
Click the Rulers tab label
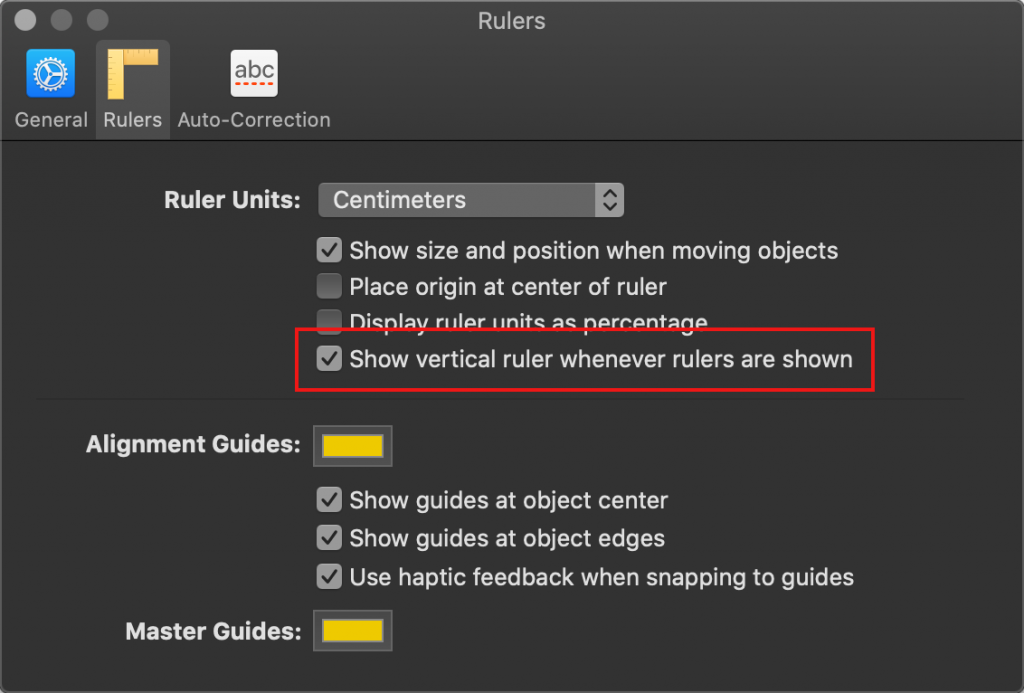click(133, 120)
